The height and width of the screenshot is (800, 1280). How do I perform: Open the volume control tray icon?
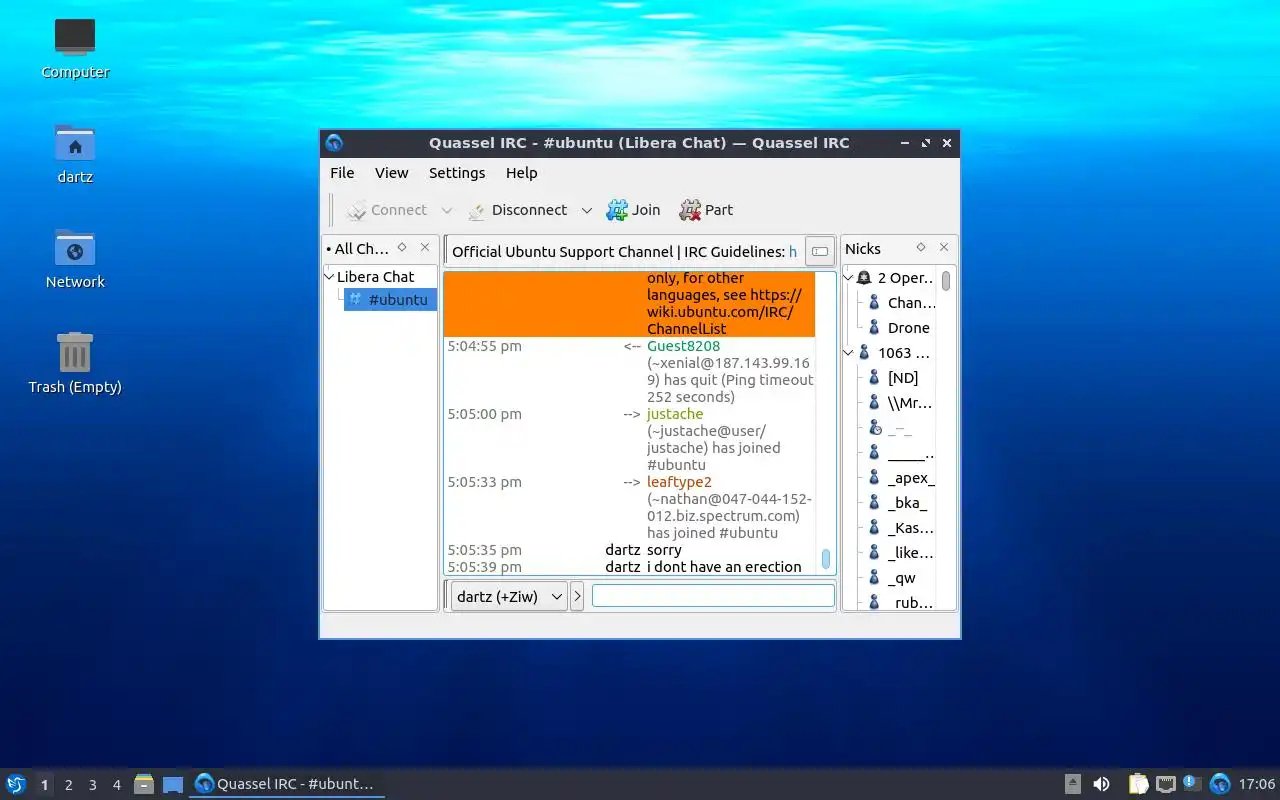point(1101,784)
